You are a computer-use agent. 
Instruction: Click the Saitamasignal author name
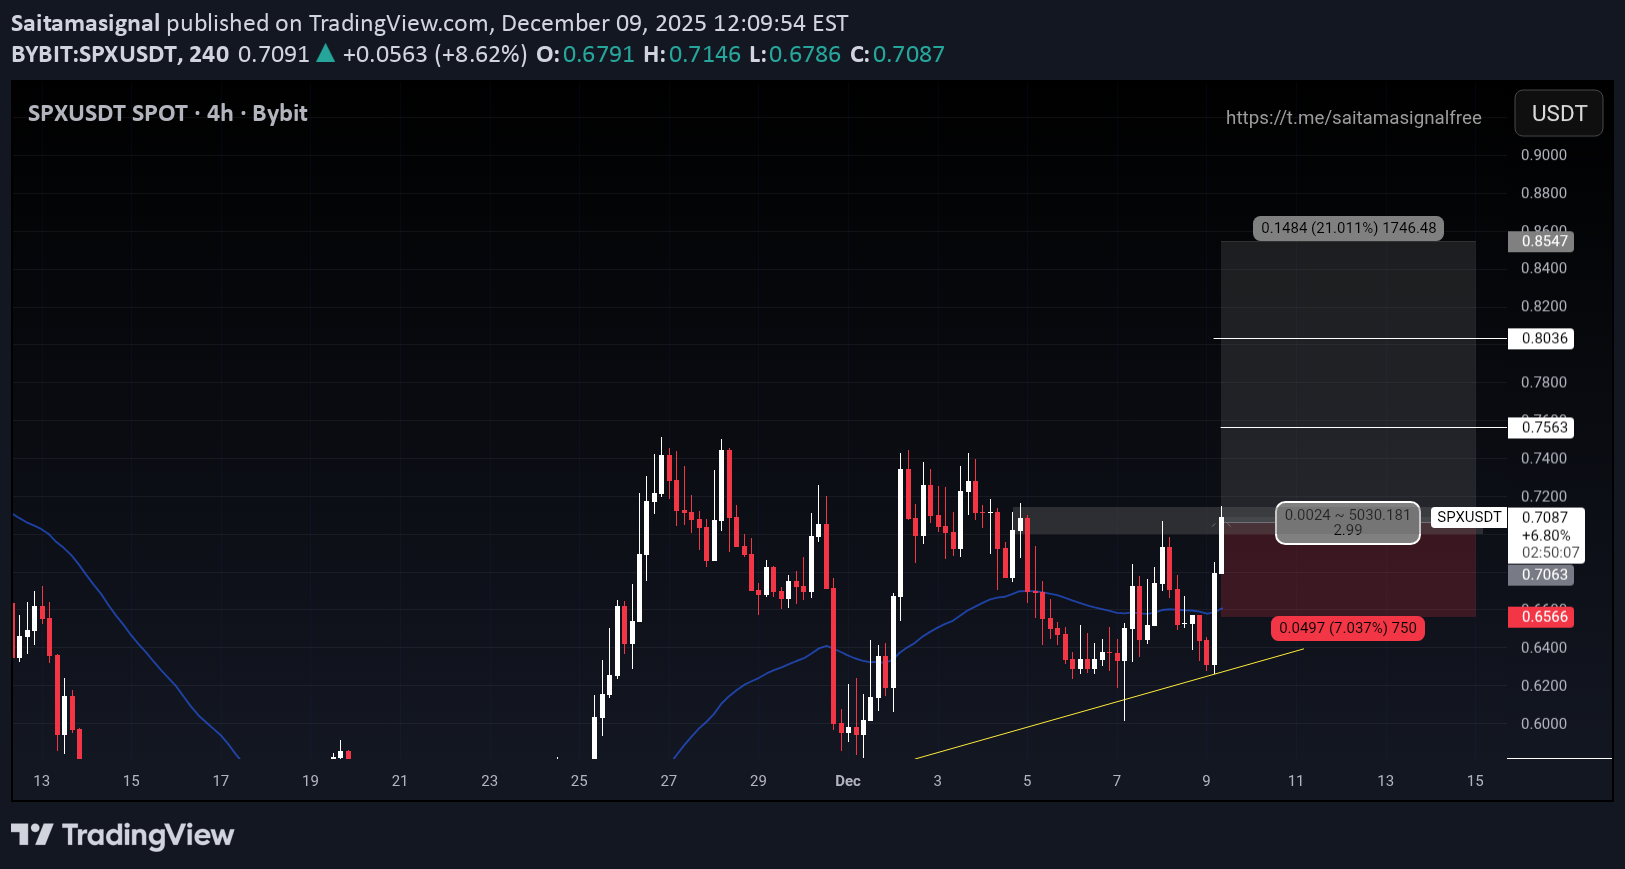tap(85, 23)
